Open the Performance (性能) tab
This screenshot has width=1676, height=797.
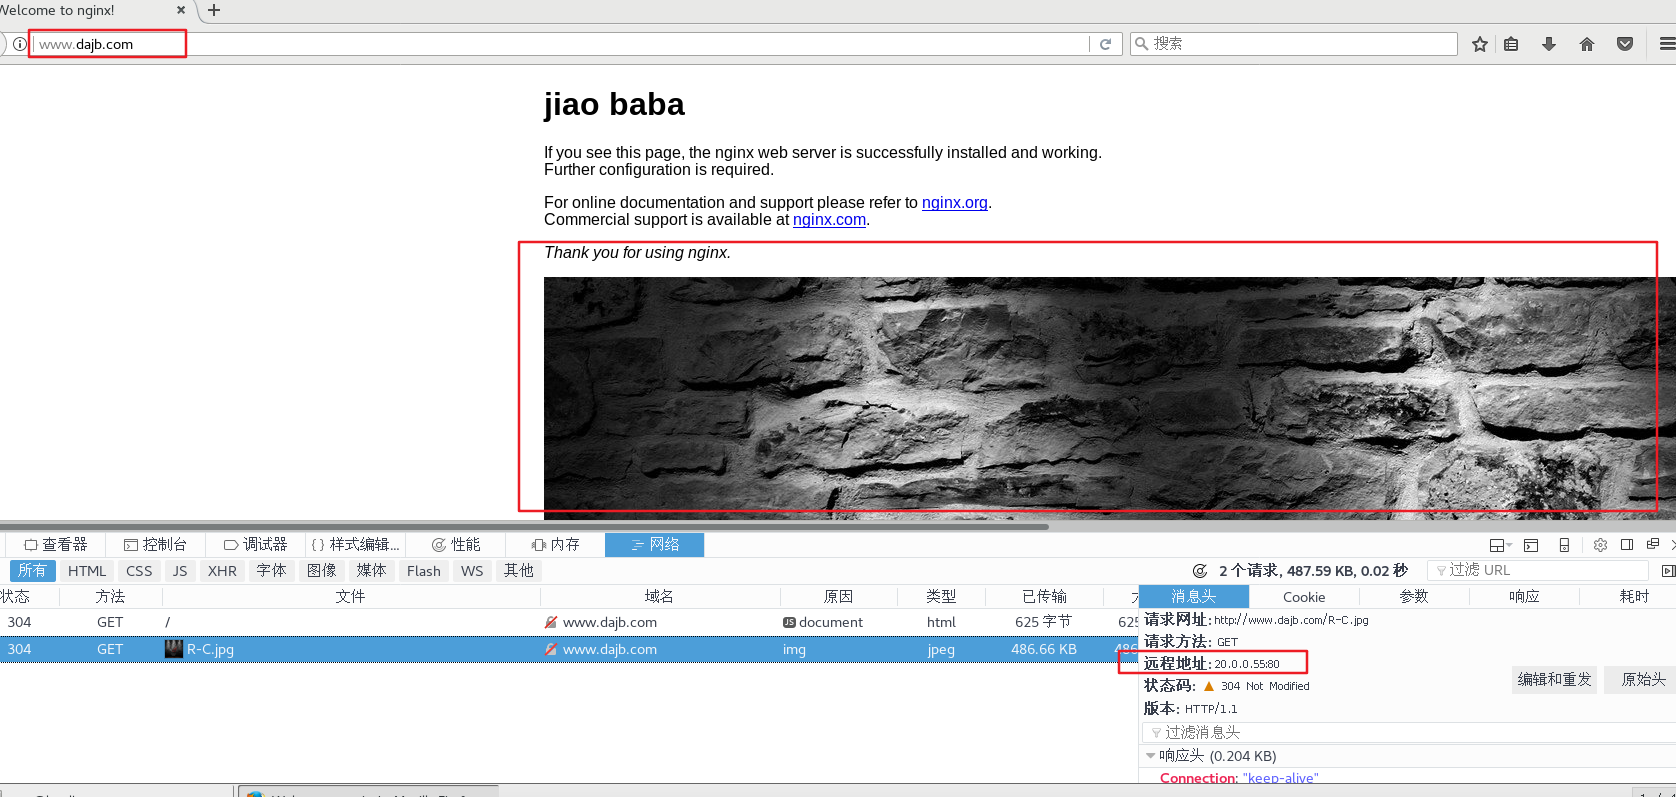pos(456,545)
